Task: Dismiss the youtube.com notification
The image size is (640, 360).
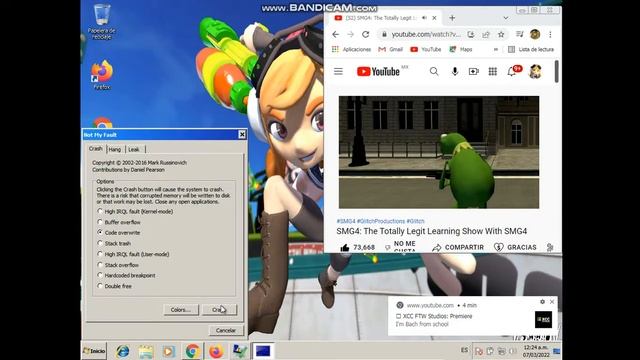Action: click(552, 302)
